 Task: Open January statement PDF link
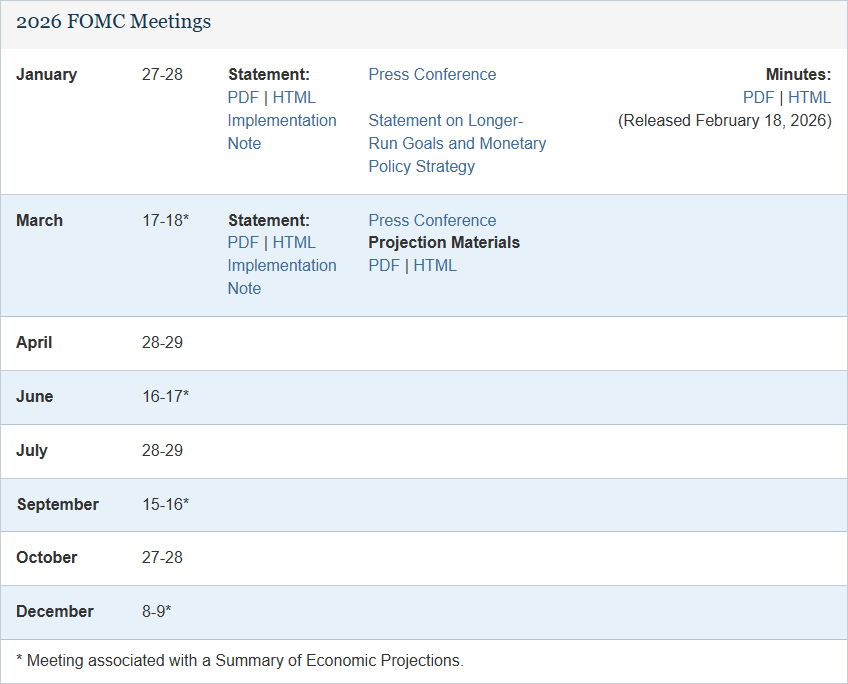point(243,97)
